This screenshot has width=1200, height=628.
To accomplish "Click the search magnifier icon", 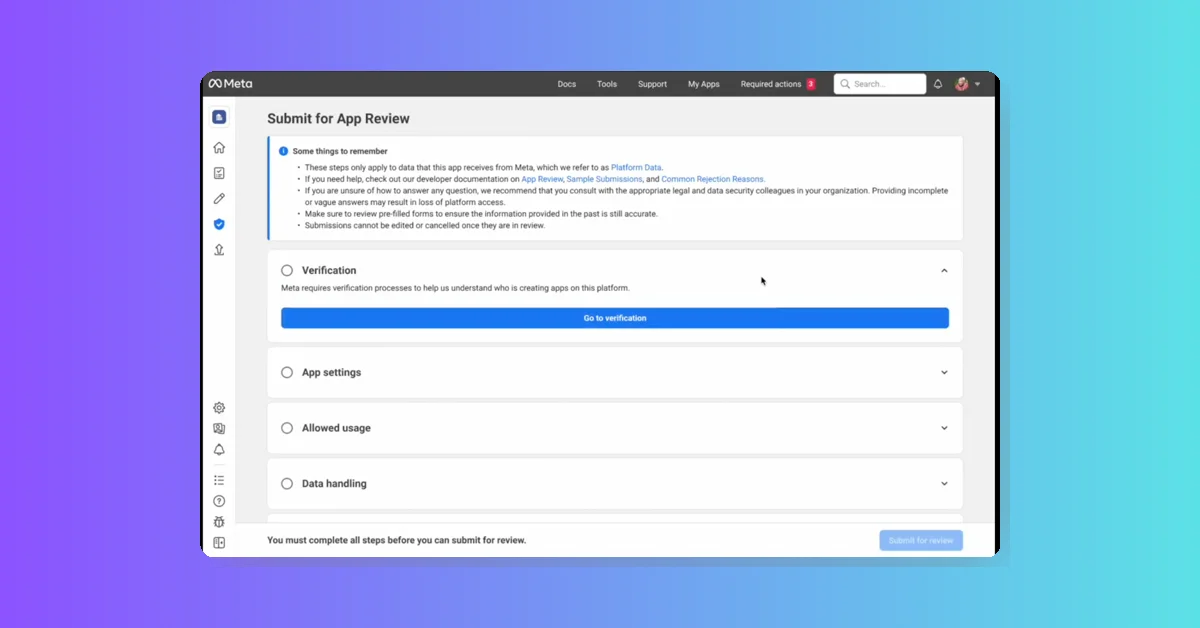I will [846, 84].
